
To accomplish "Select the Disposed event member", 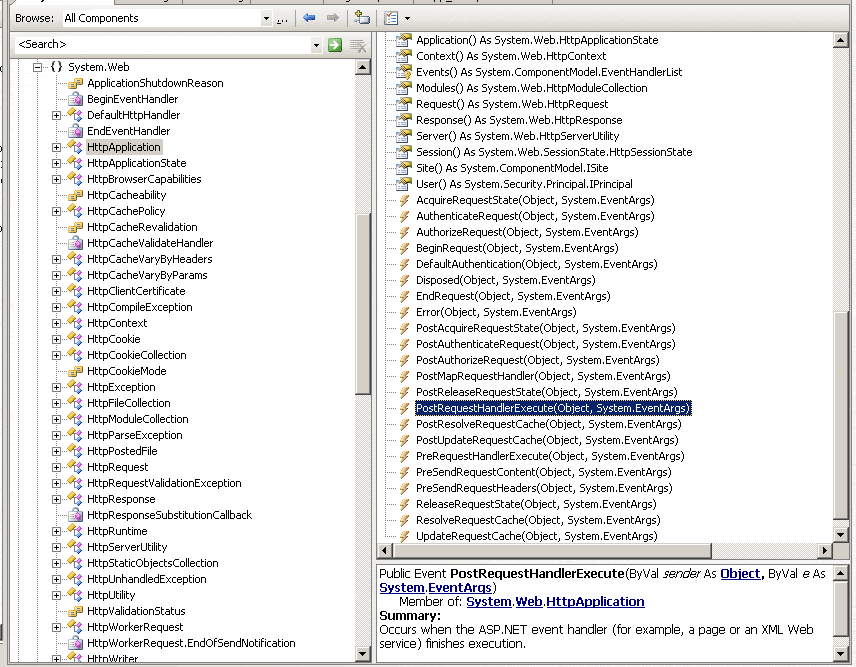I will click(506, 281).
